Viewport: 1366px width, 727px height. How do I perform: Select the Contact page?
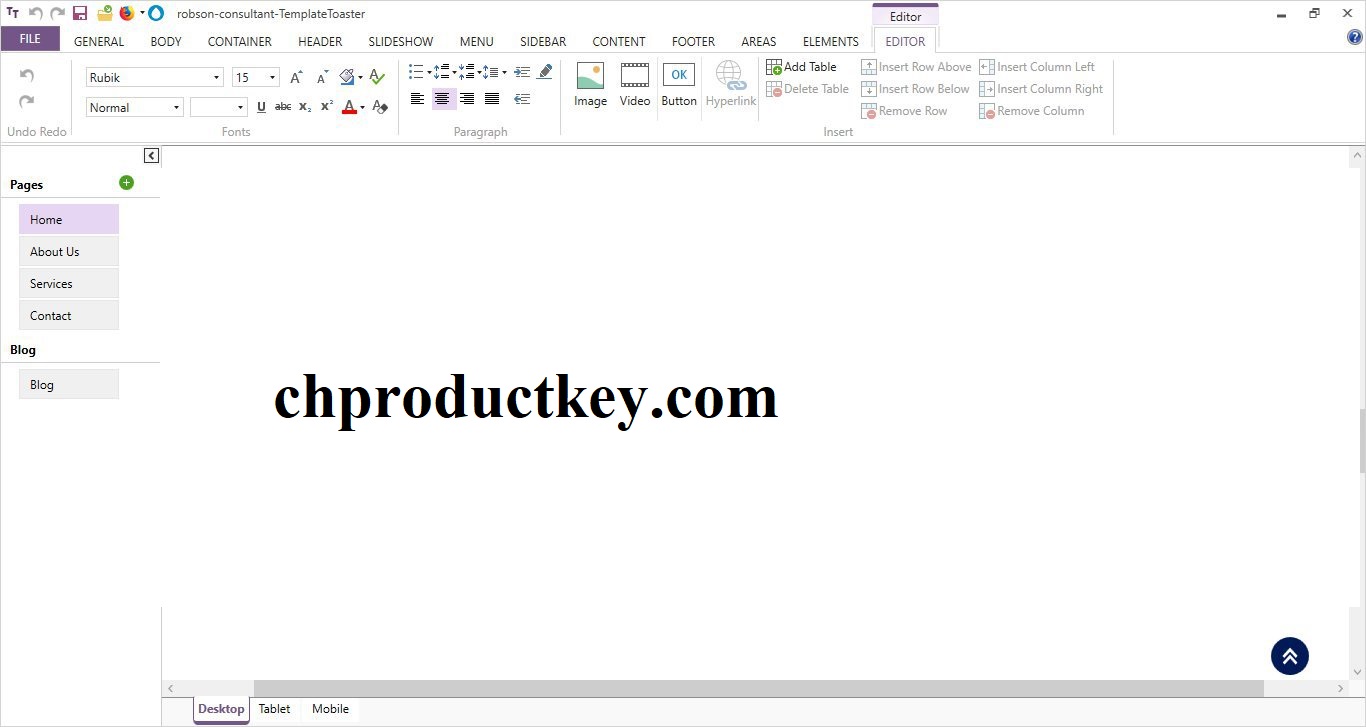[69, 315]
